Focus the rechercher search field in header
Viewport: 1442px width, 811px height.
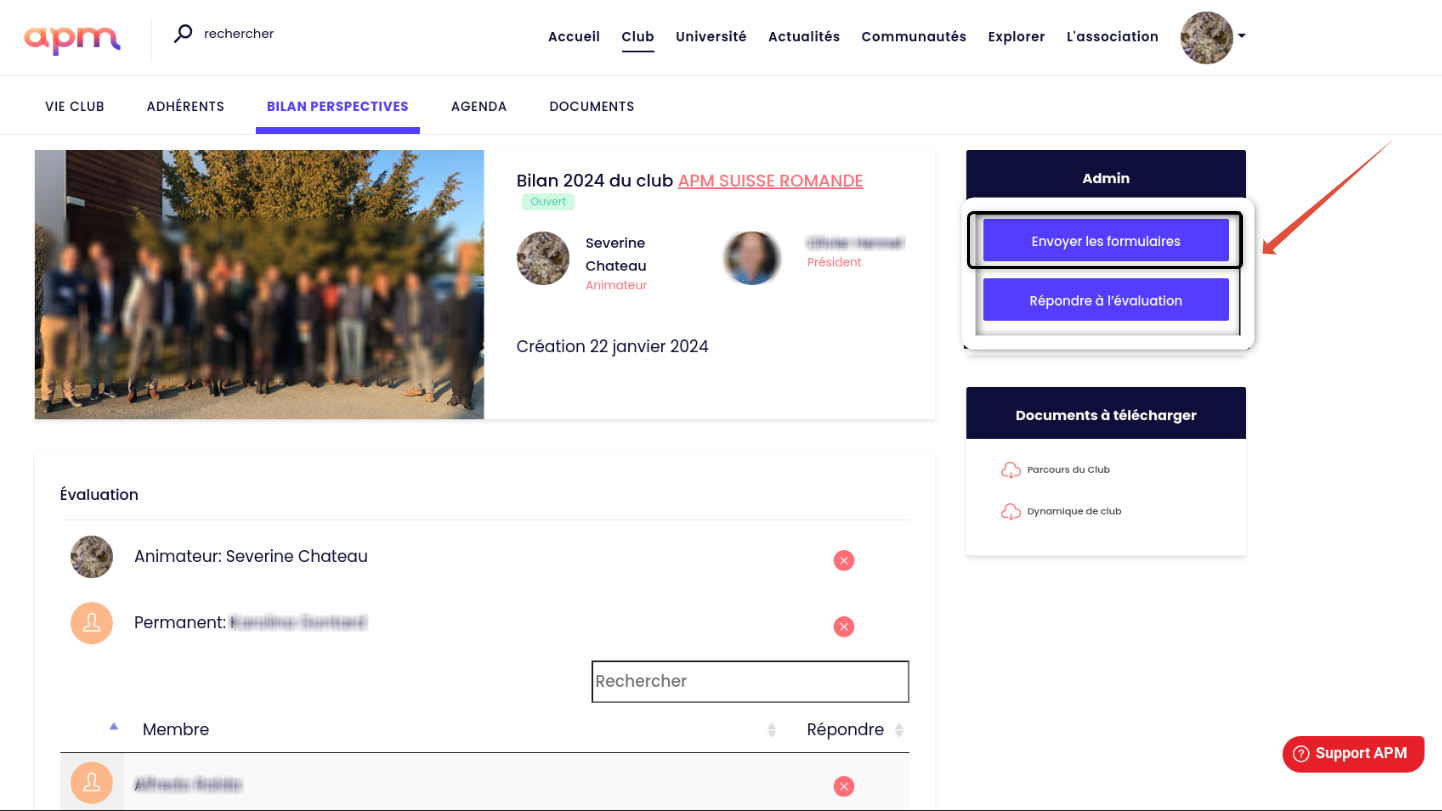pyautogui.click(x=239, y=34)
